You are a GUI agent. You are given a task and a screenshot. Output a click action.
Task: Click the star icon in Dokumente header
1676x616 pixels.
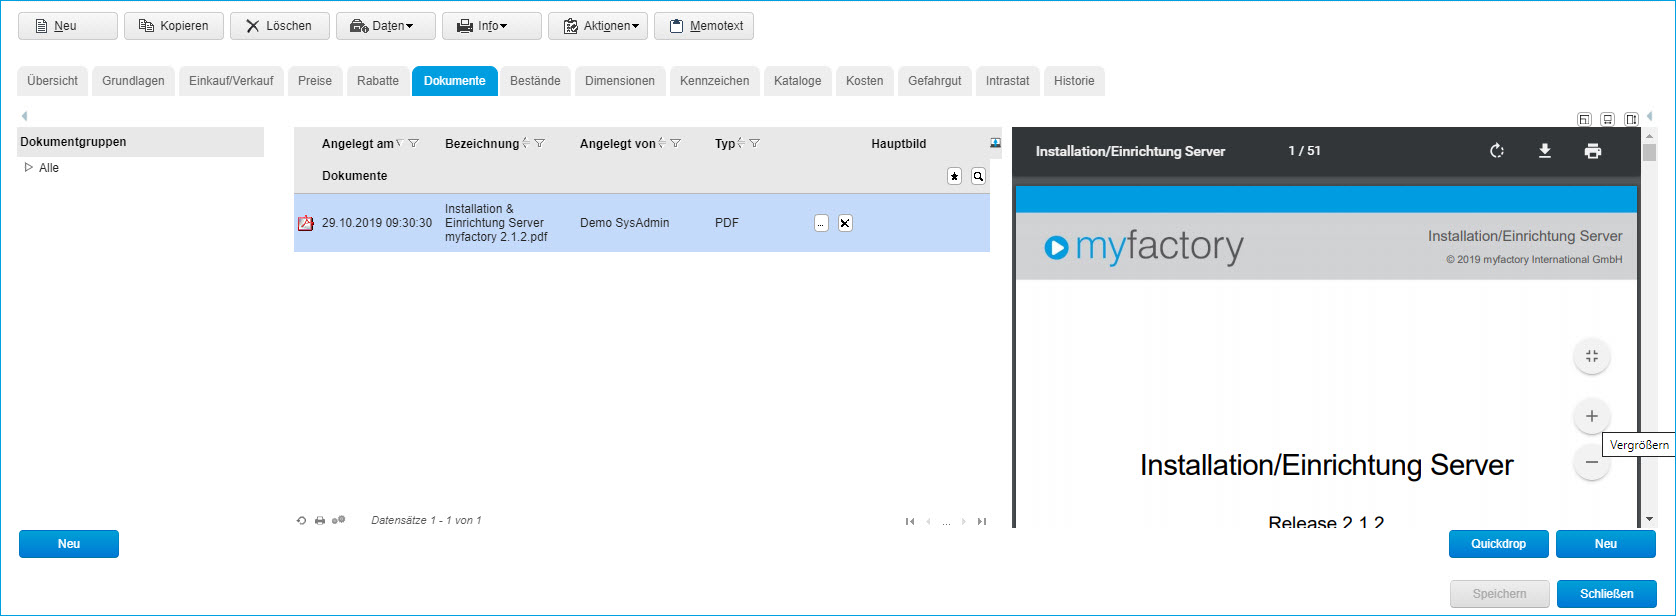click(954, 176)
